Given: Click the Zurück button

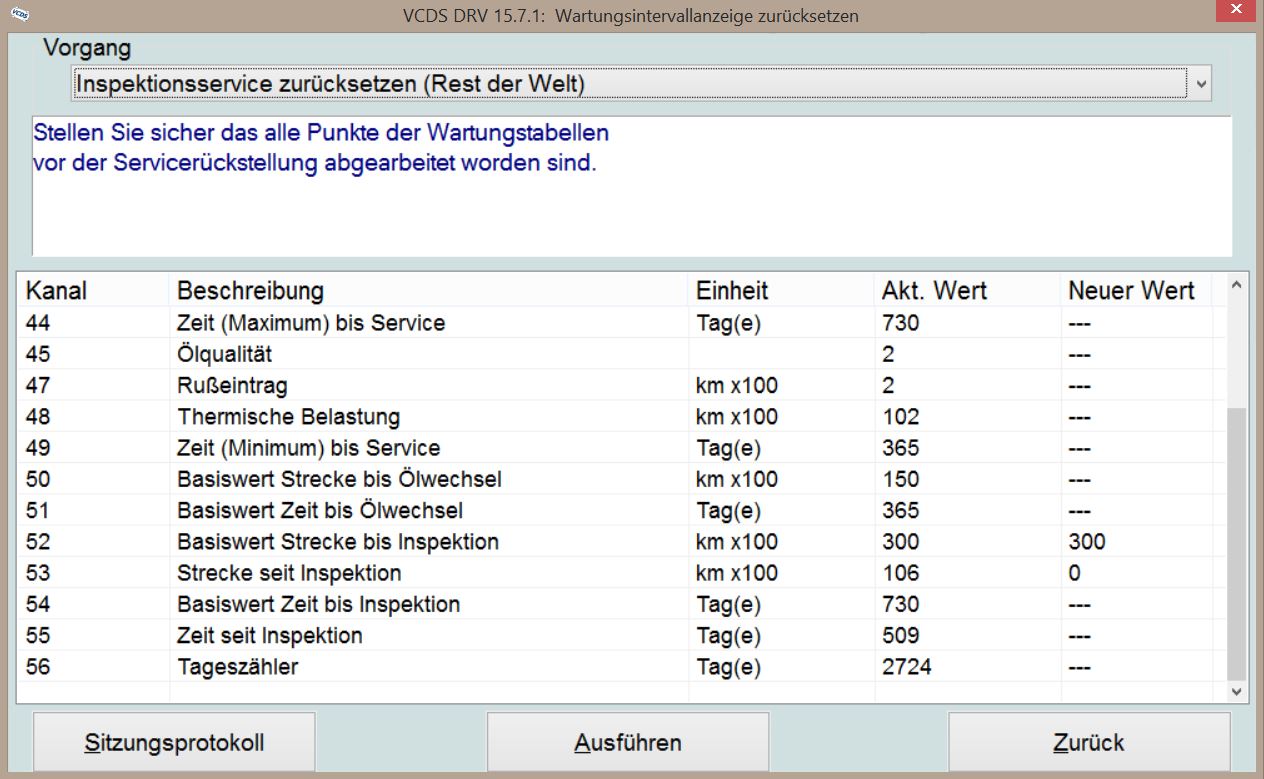Looking at the screenshot, I should pyautogui.click(x=1089, y=743).
